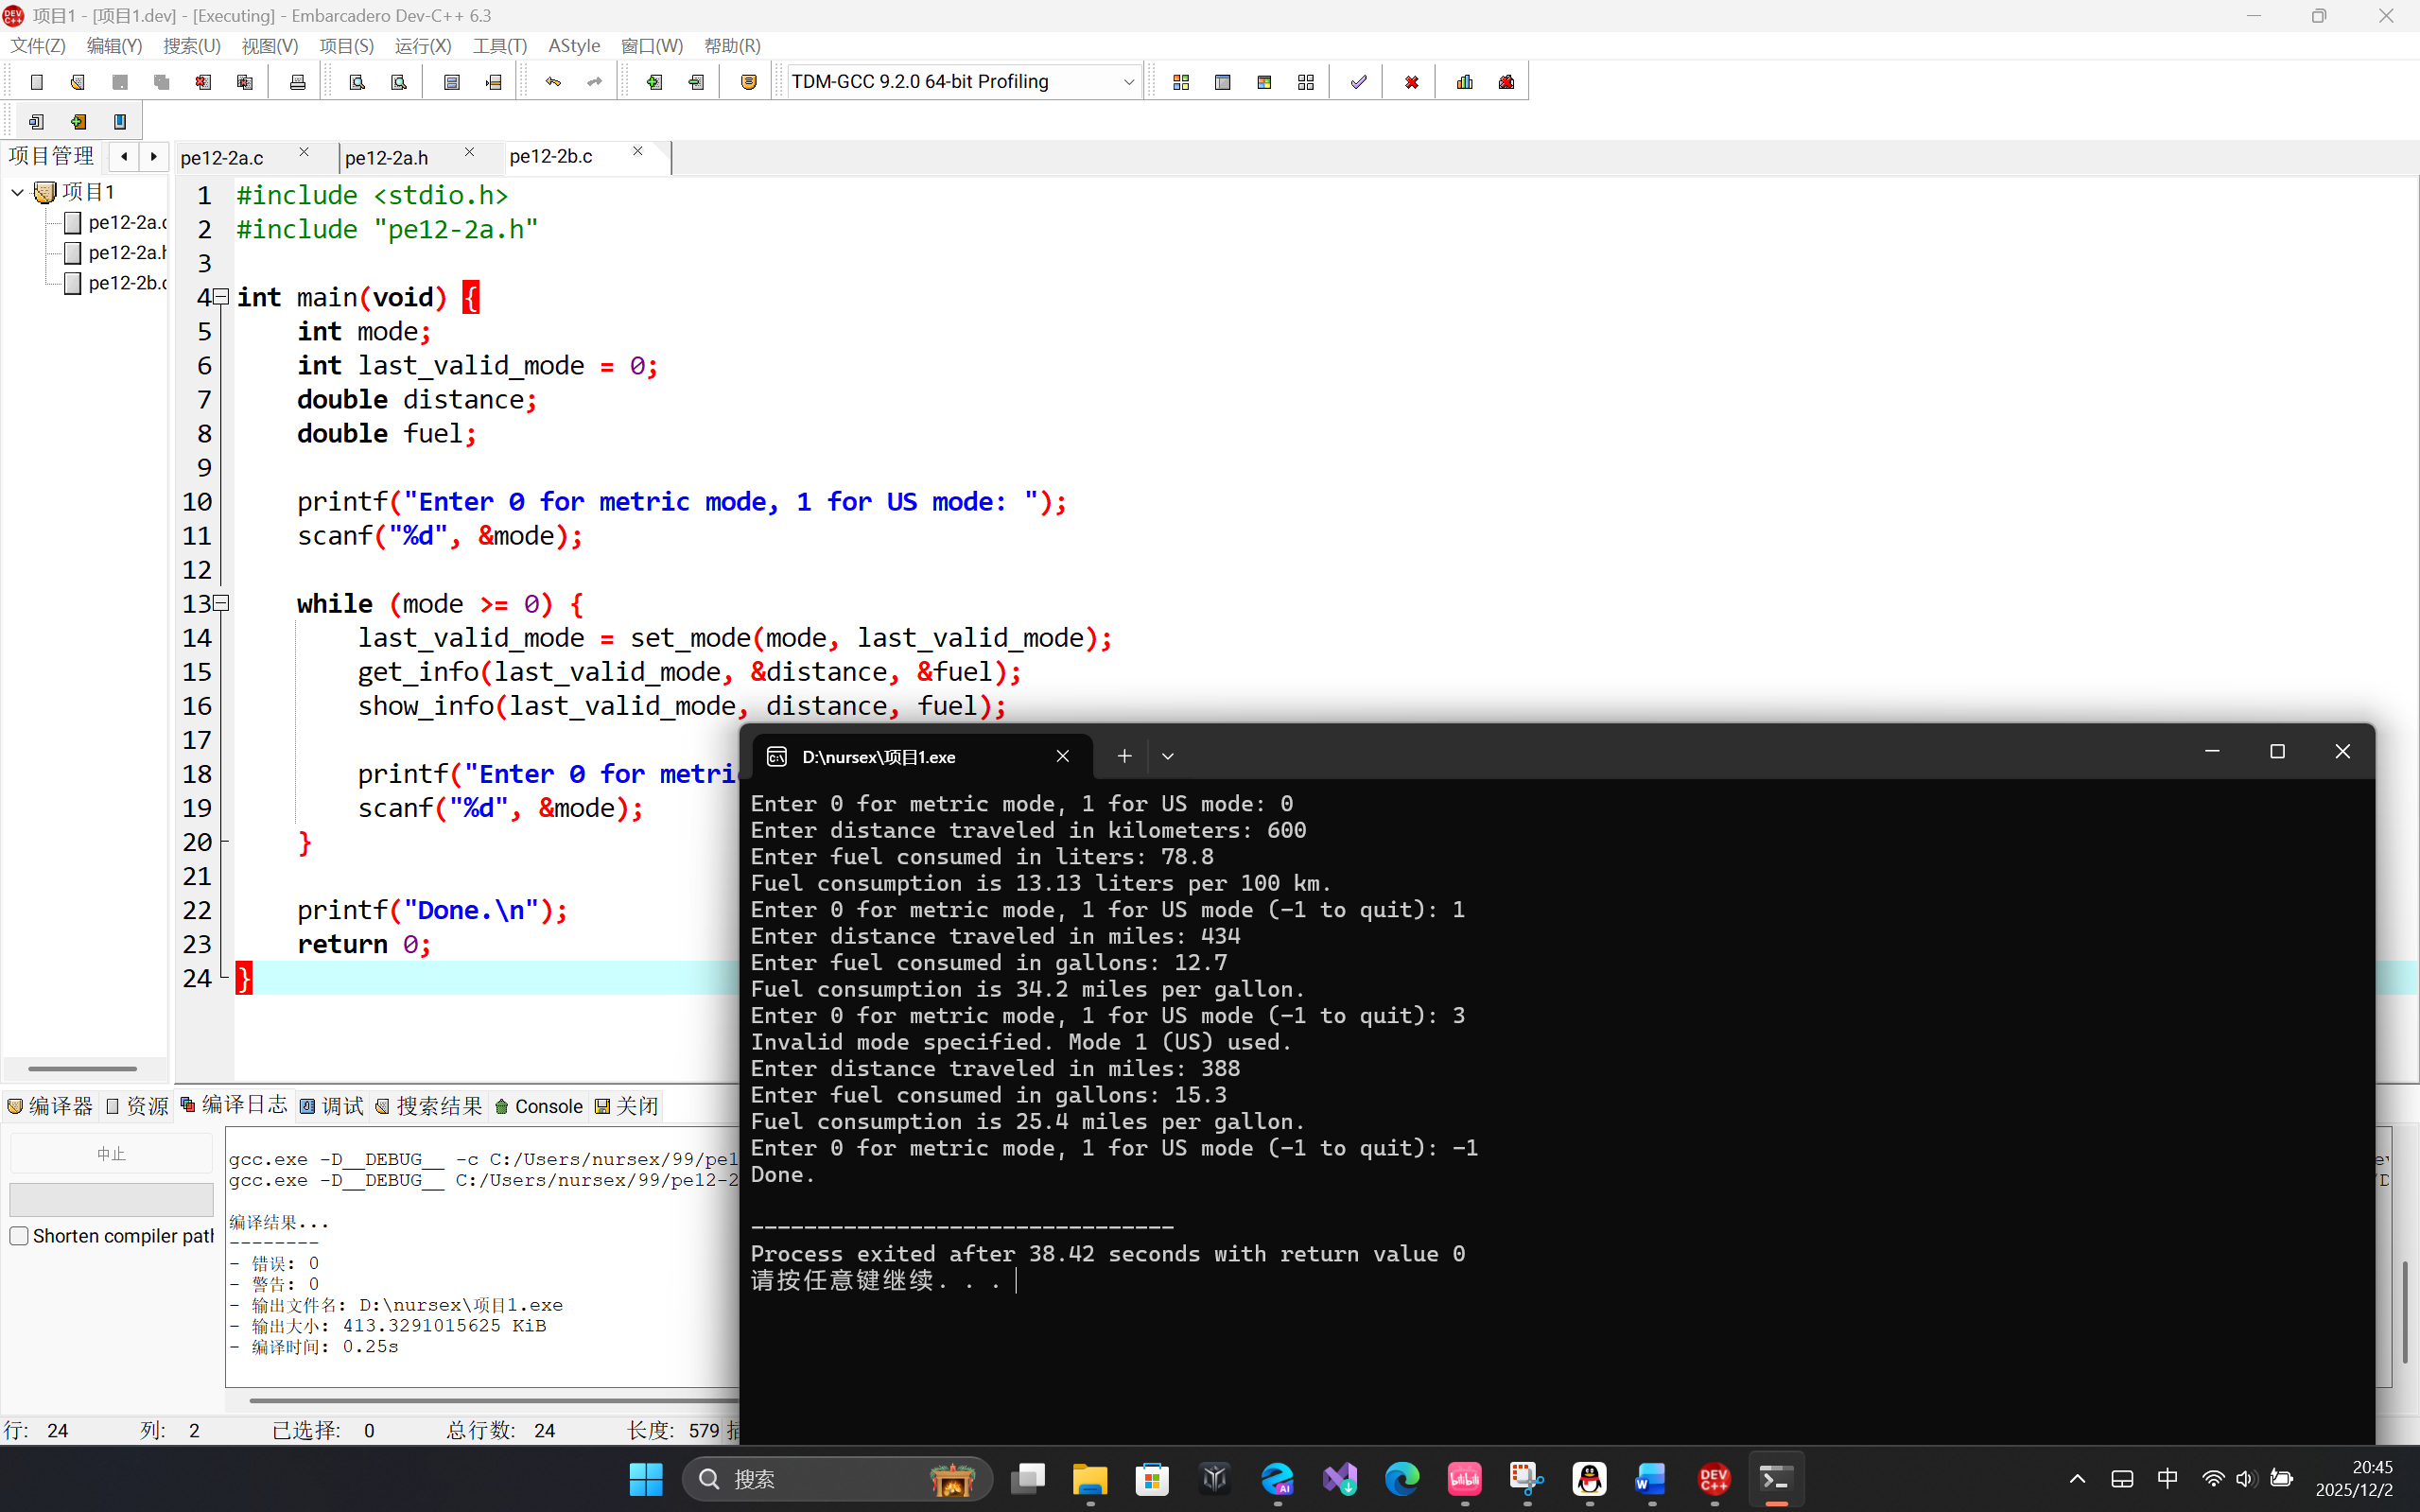Open the terminal new tab dropdown chevron

pos(1167,757)
